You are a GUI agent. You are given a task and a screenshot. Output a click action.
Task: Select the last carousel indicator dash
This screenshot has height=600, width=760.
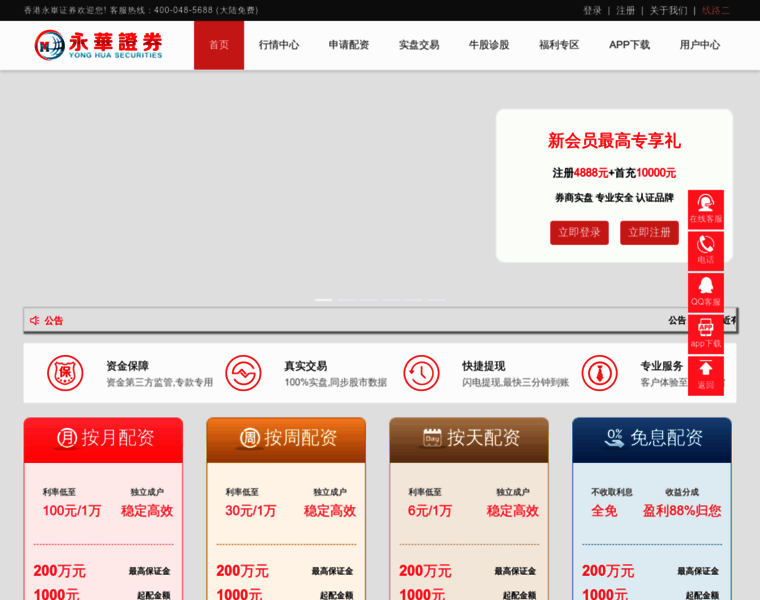(x=436, y=300)
